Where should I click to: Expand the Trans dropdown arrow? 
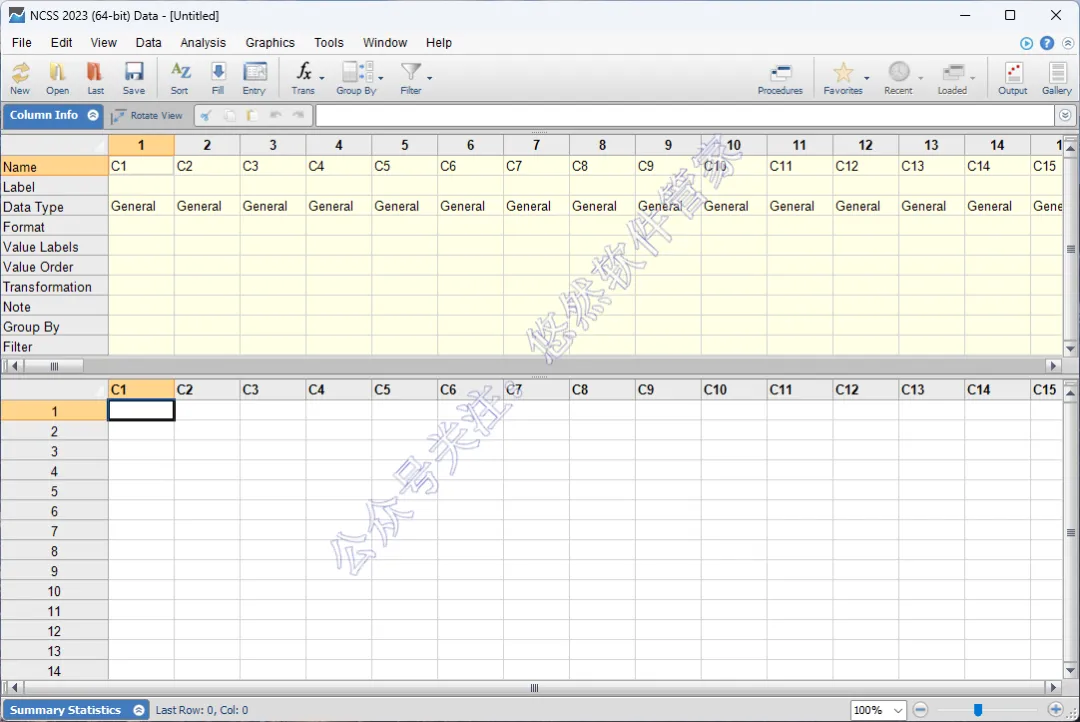click(x=322, y=79)
